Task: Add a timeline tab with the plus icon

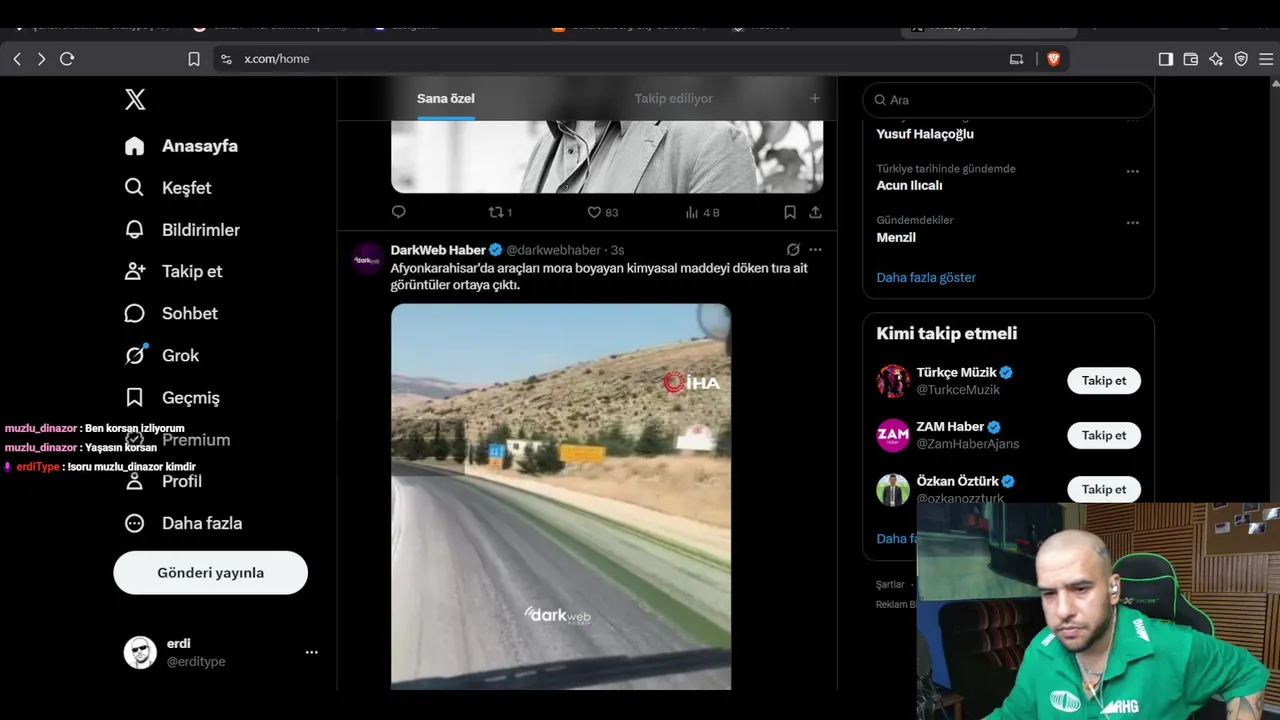Action: 815,98
